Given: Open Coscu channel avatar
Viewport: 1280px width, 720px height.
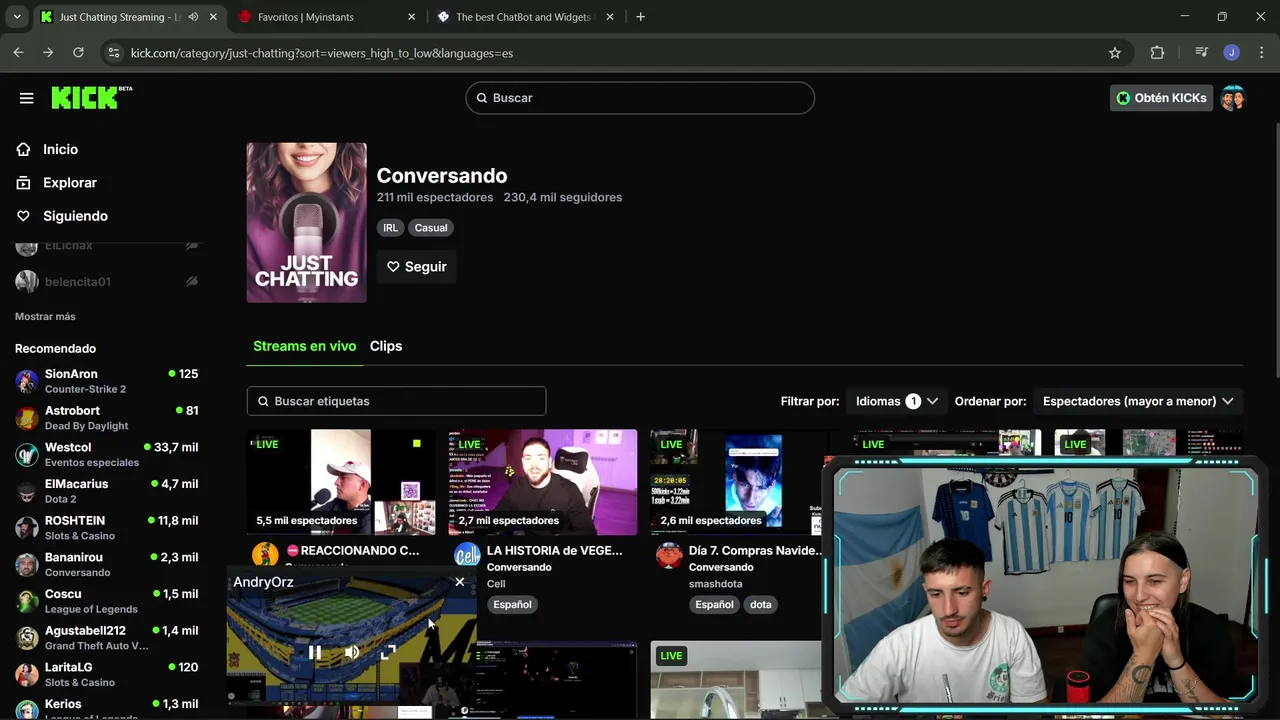Looking at the screenshot, I should 27,601.
